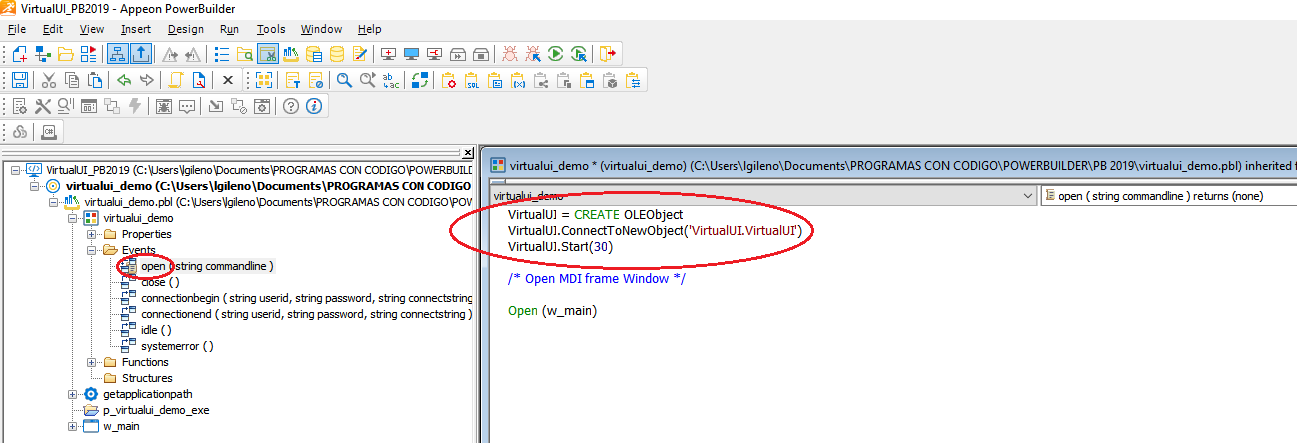Expand the Functions folder node

click(x=92, y=362)
